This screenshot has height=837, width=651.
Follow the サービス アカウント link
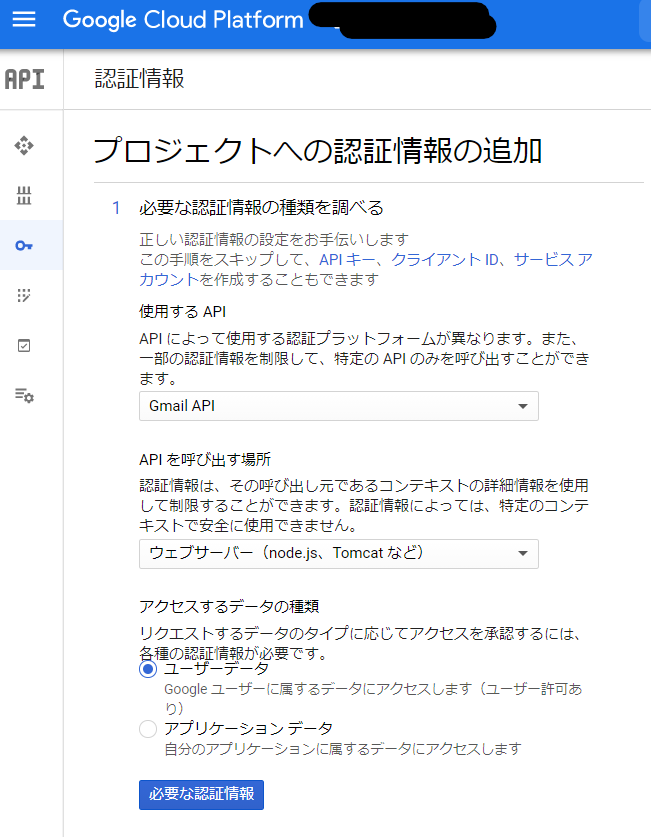pyautogui.click(x=551, y=260)
